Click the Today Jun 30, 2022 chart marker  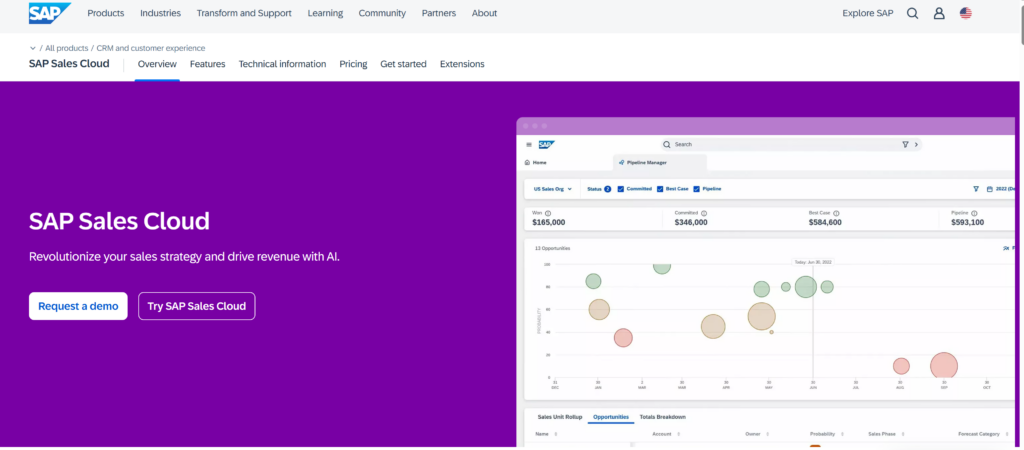(812, 261)
